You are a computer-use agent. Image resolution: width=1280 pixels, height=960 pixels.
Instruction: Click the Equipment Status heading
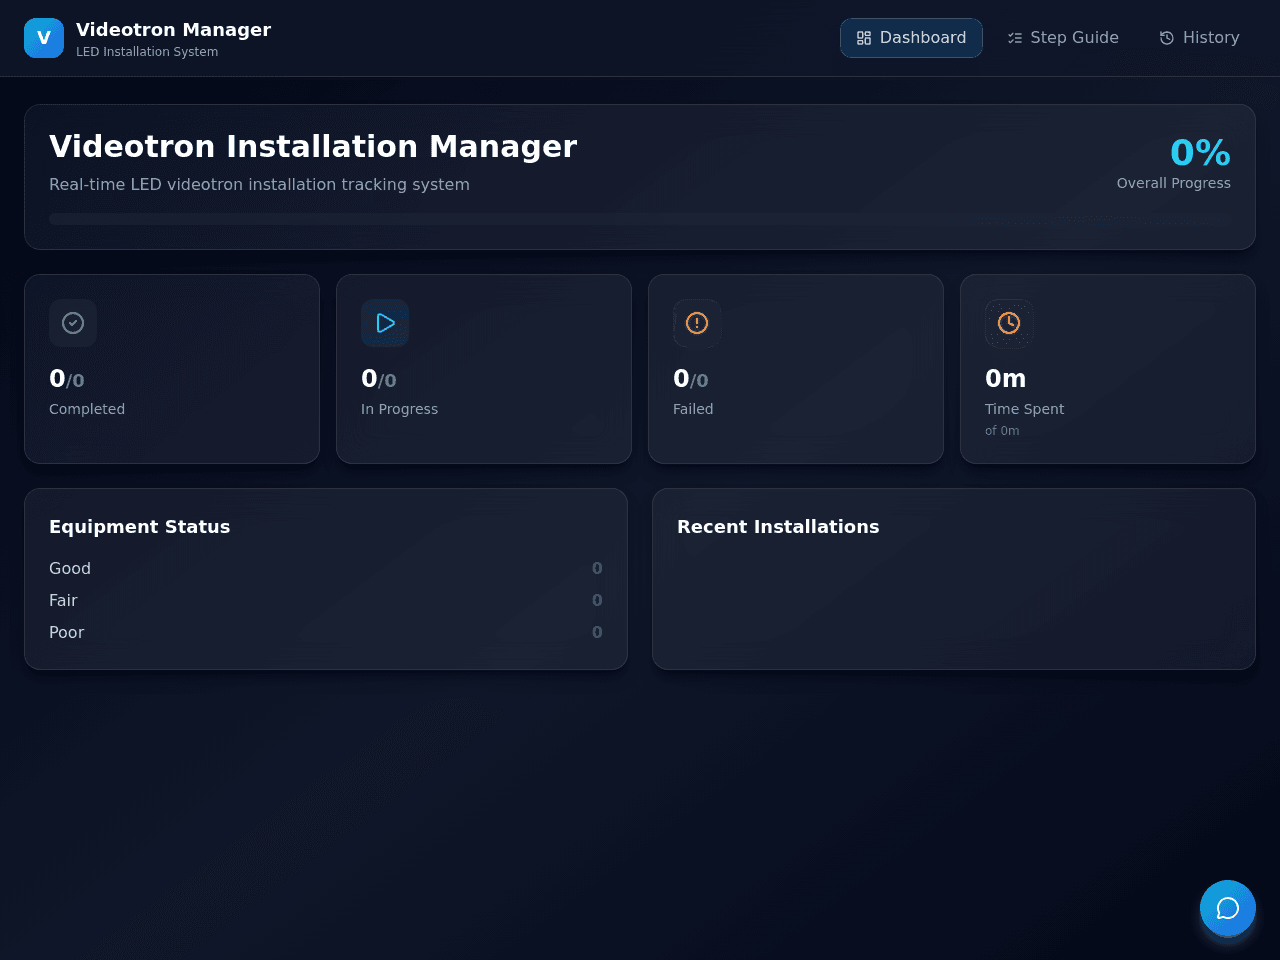140,527
